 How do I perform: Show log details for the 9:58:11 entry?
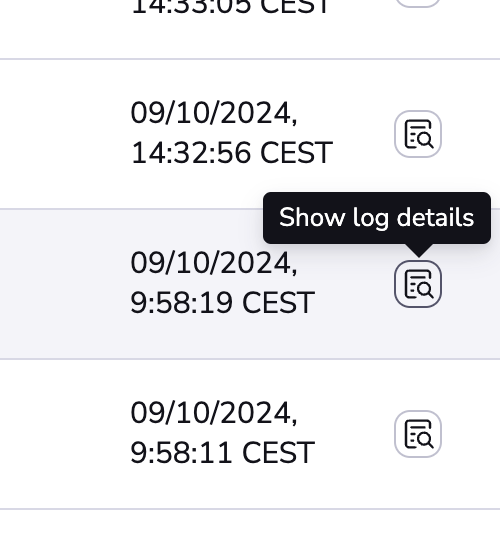click(x=418, y=434)
